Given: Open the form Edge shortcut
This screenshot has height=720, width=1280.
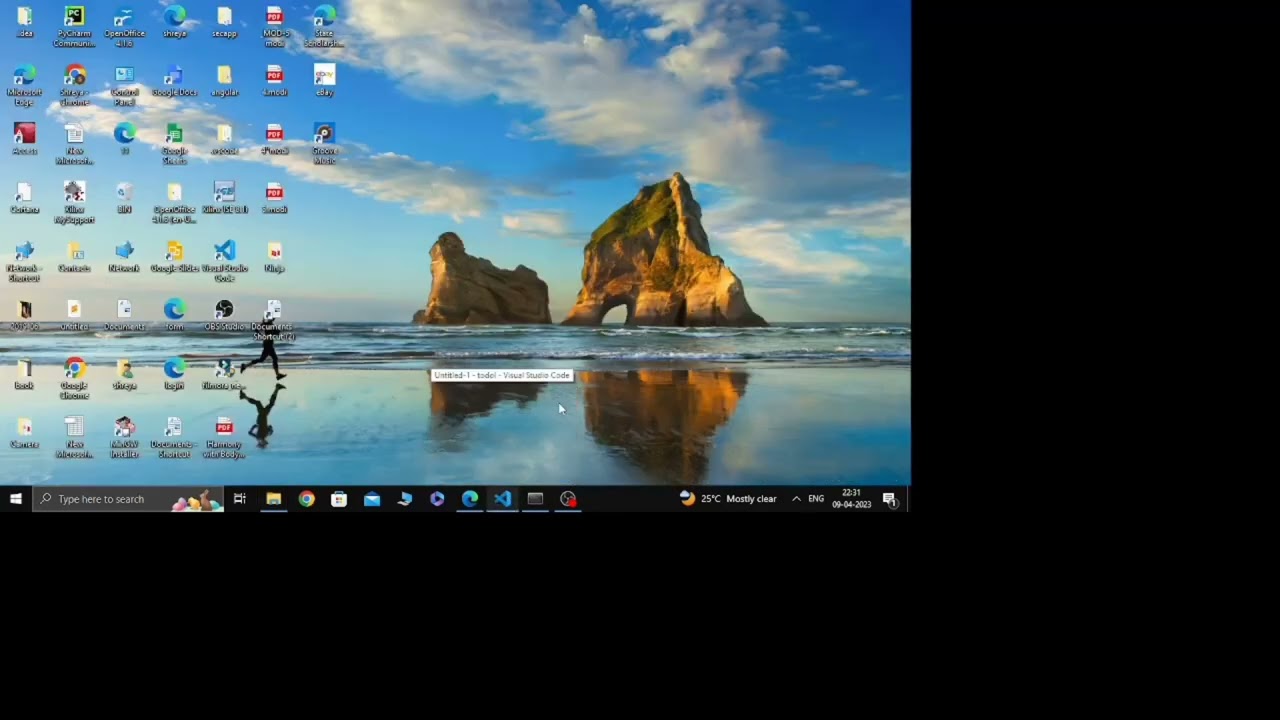Looking at the screenshot, I should (x=174, y=316).
